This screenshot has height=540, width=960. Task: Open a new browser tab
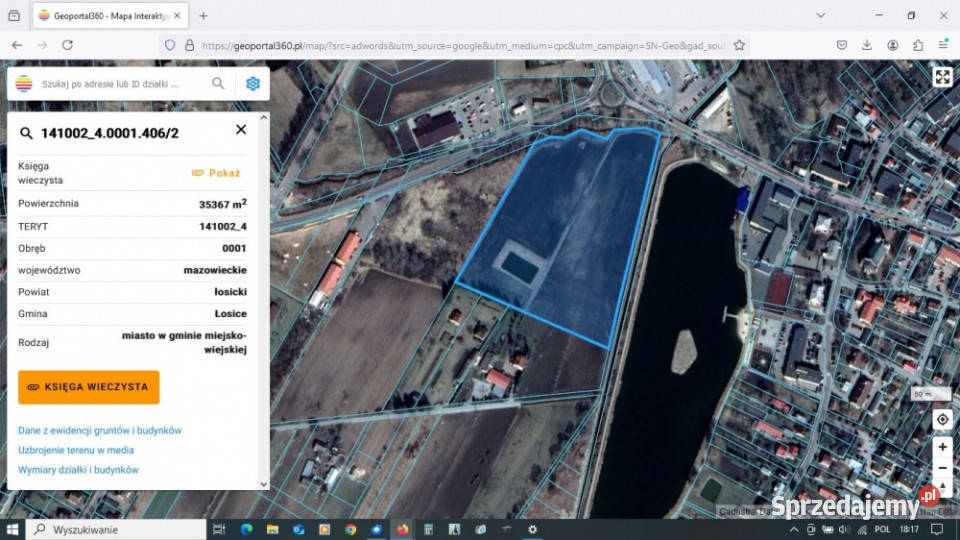[x=203, y=16]
